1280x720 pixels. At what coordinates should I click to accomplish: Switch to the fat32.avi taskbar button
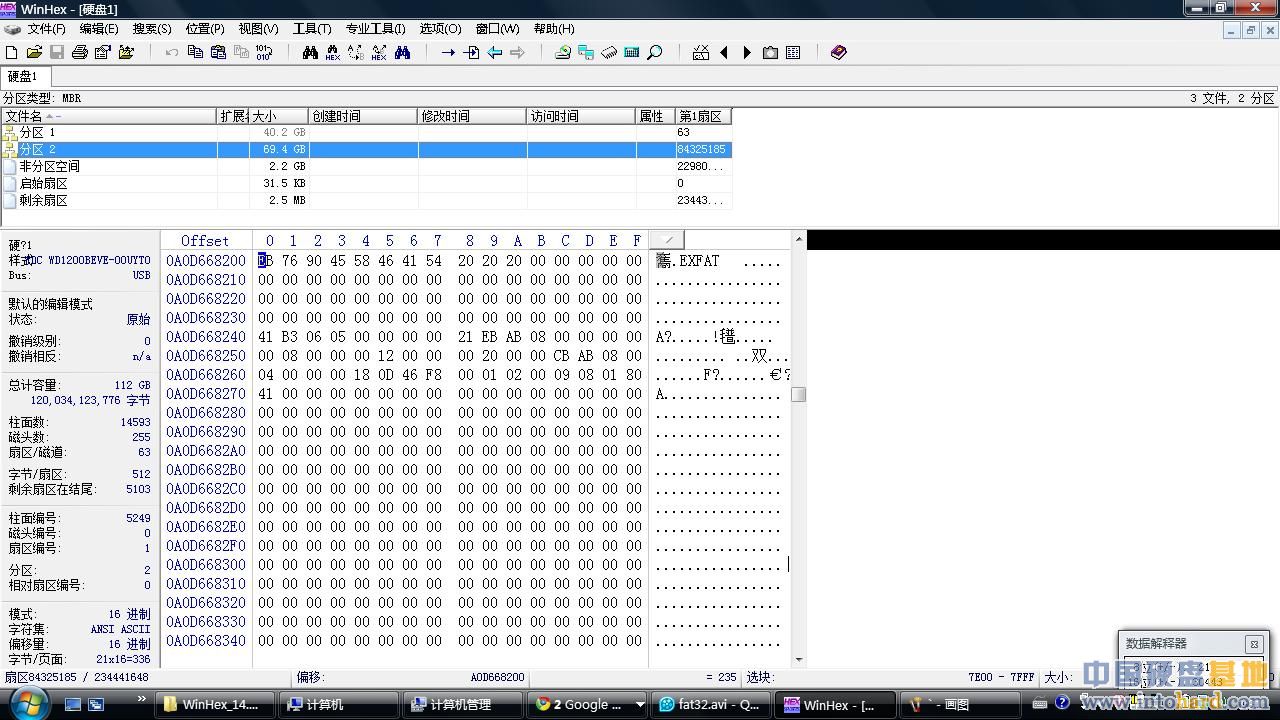coord(712,705)
